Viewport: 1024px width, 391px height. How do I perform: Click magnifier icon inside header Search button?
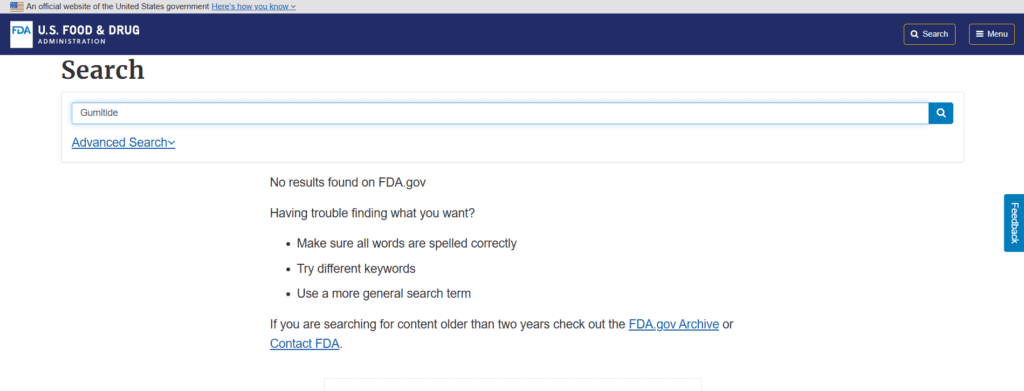click(915, 34)
